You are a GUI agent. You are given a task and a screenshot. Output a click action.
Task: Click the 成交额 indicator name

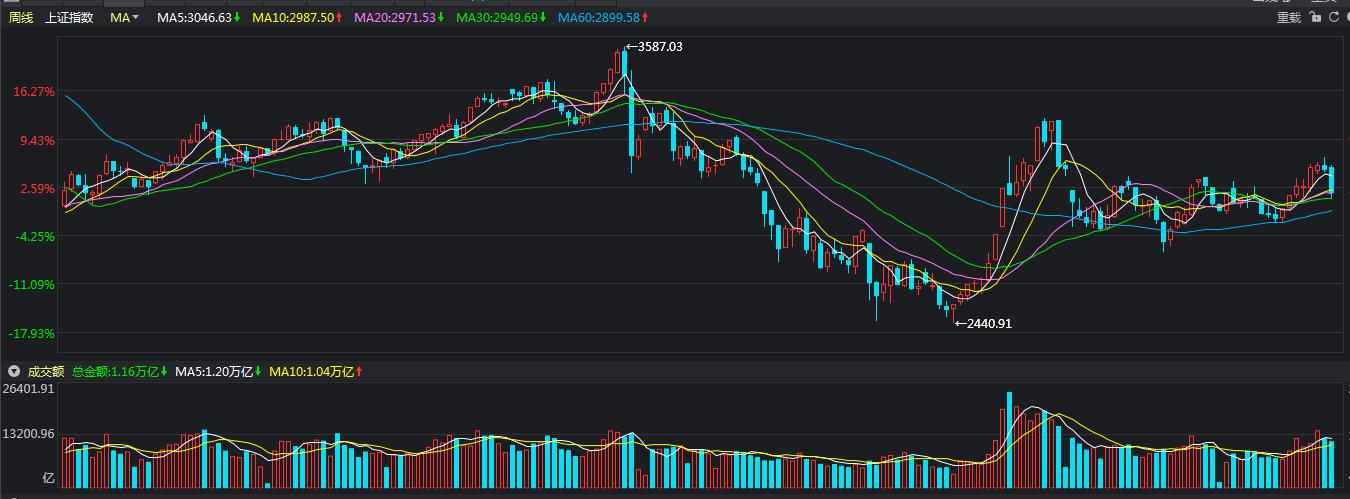pos(45,372)
